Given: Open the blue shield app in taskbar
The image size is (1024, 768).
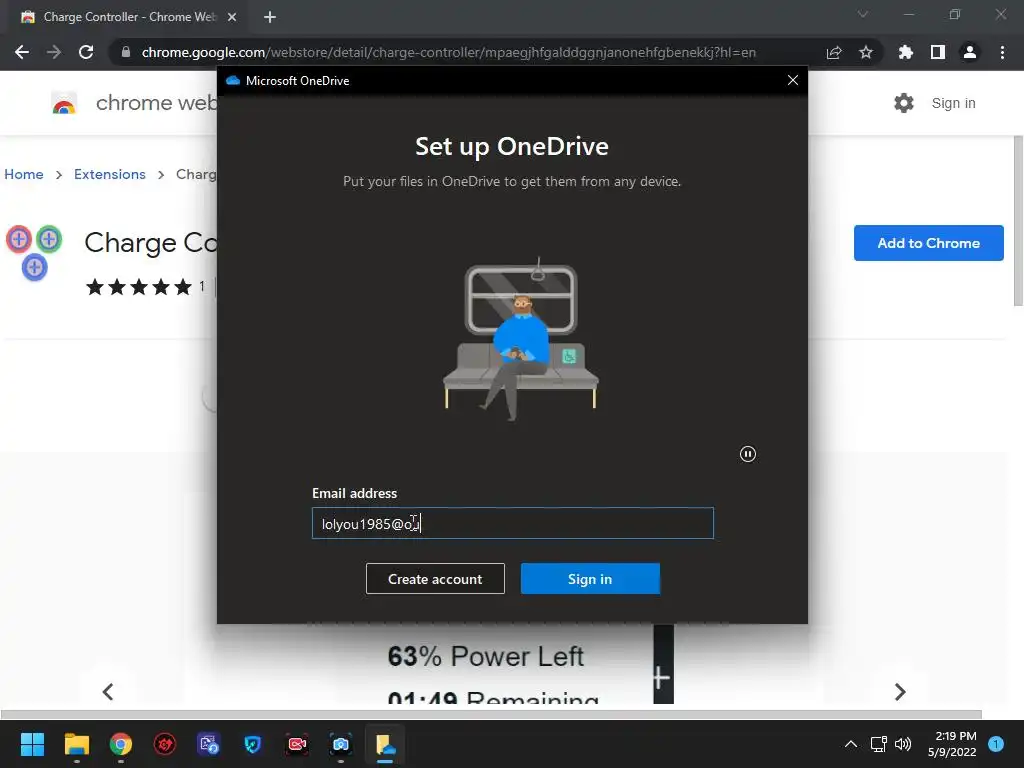Looking at the screenshot, I should [x=253, y=744].
